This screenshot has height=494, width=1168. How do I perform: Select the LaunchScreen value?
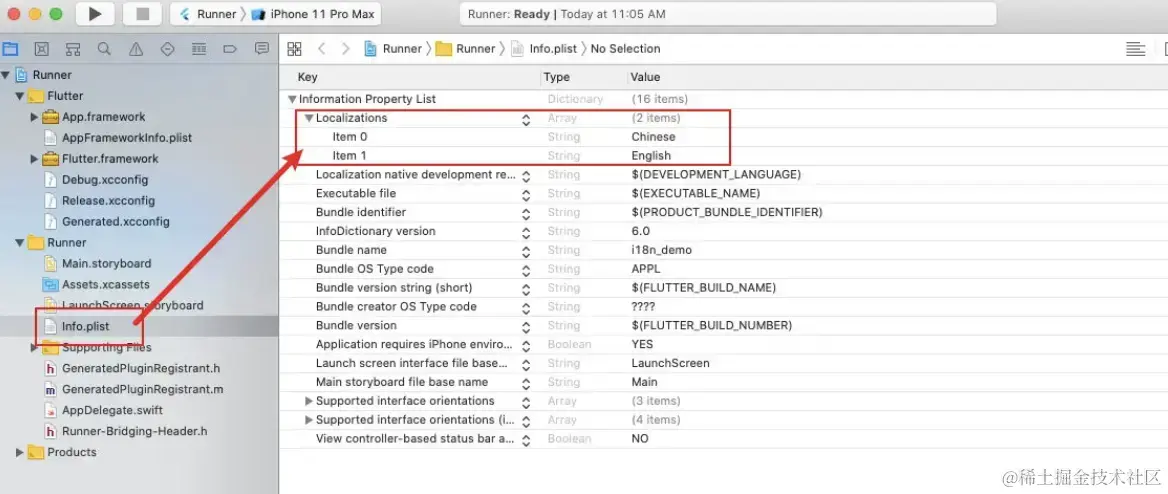(x=670, y=363)
